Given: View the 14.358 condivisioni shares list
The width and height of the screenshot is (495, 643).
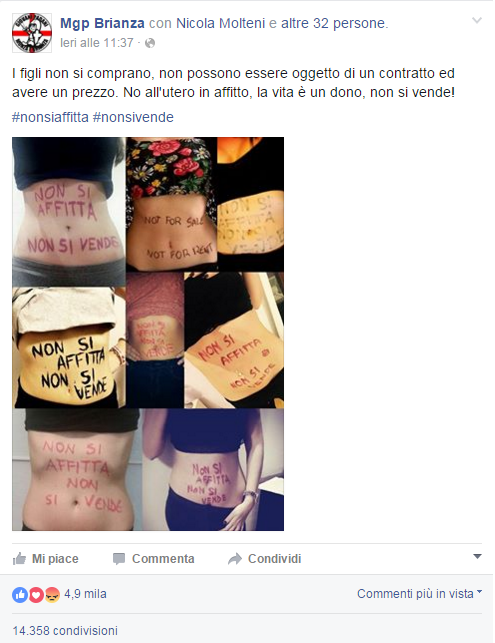Looking at the screenshot, I should [x=65, y=630].
